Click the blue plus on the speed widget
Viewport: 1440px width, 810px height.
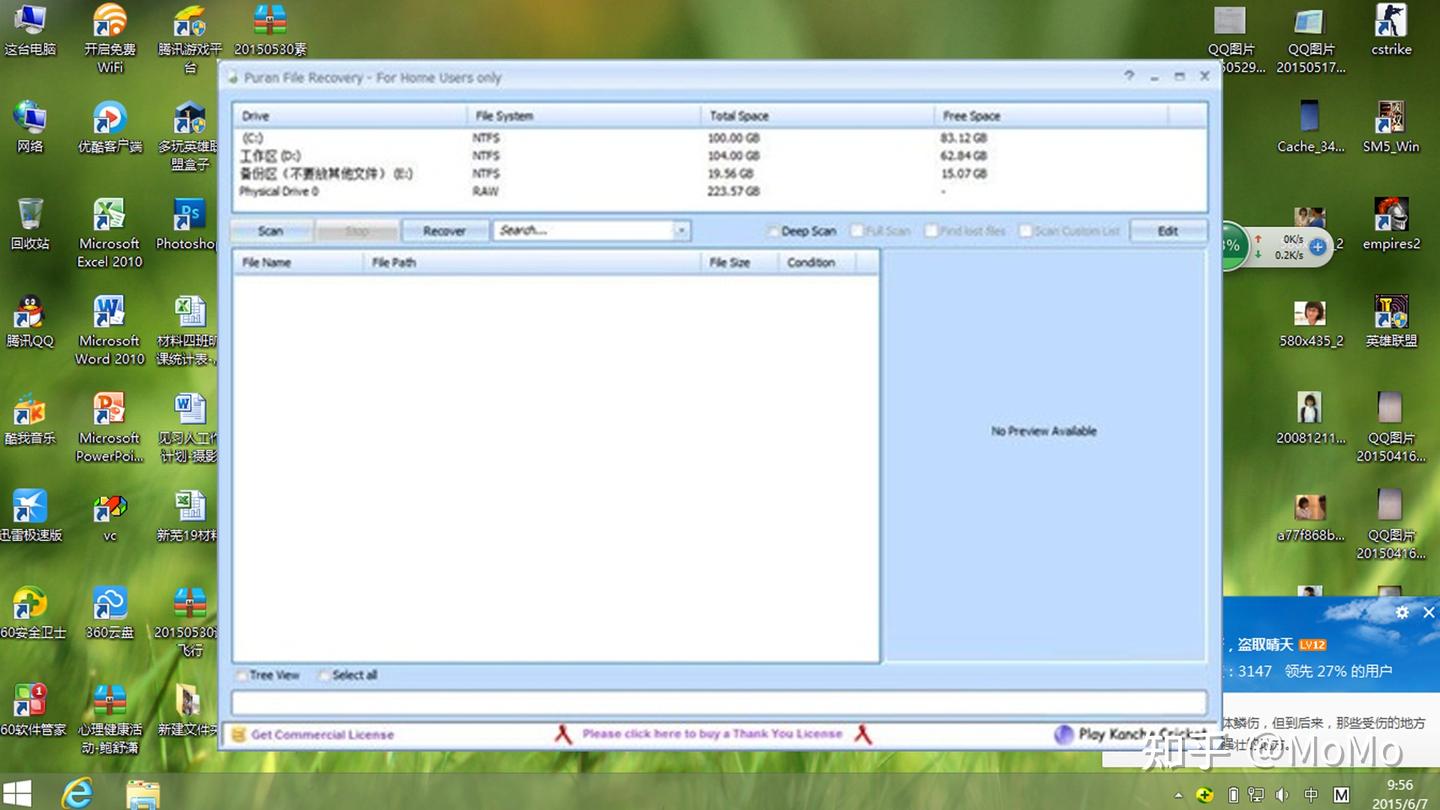point(1318,246)
